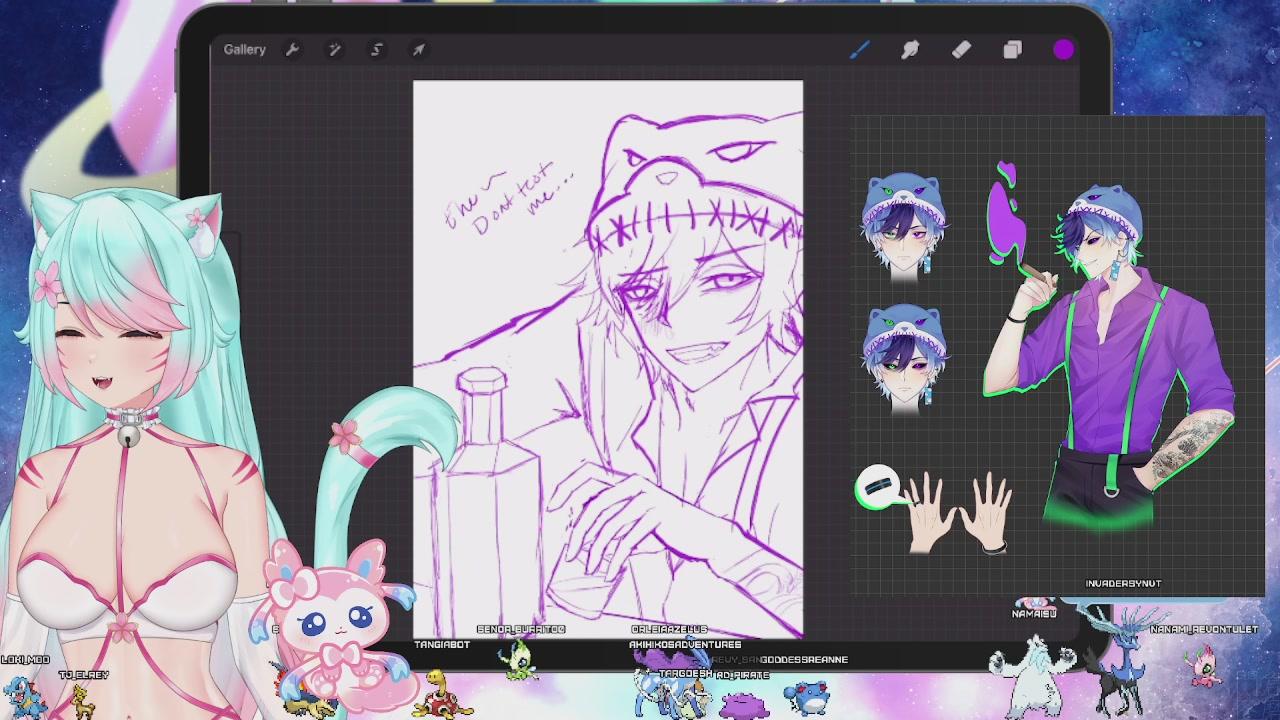Open the Layers panel
The height and width of the screenshot is (720, 1280).
[x=1012, y=49]
